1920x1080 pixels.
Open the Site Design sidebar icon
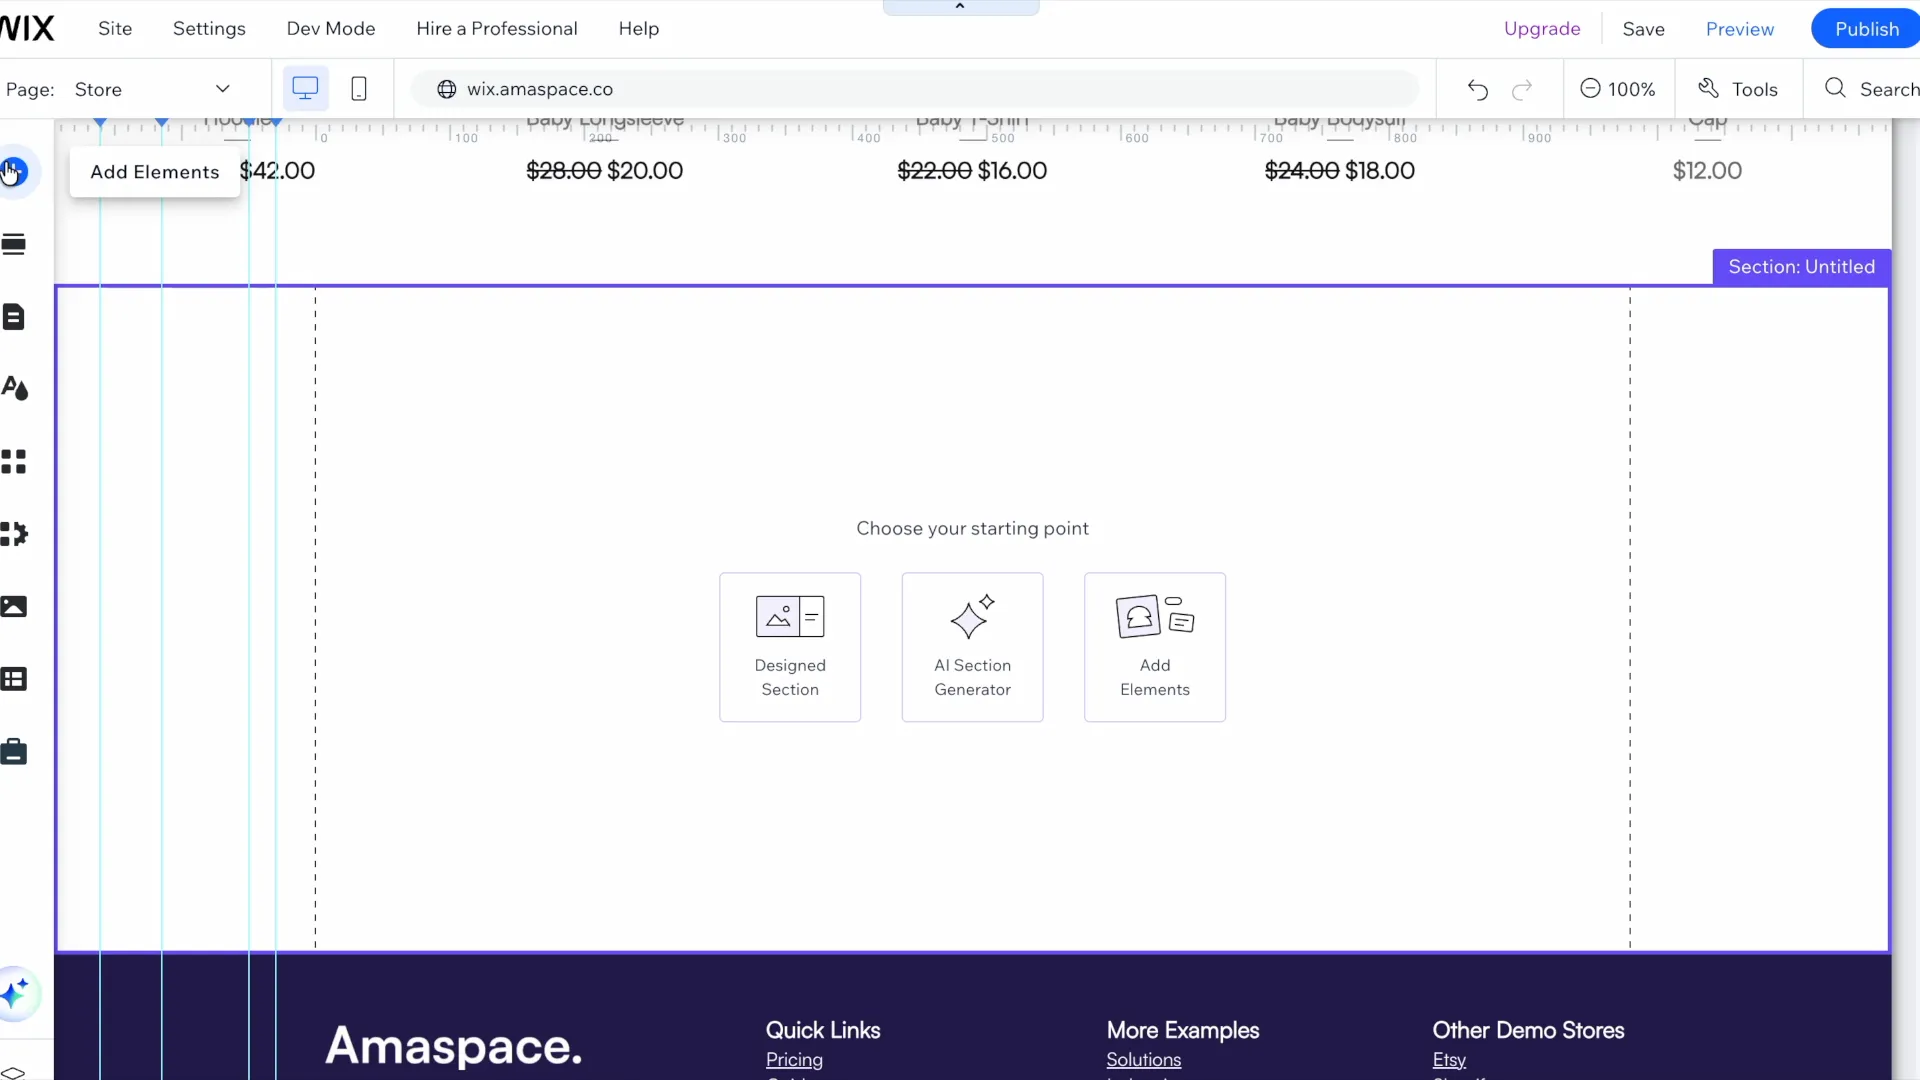[14, 389]
